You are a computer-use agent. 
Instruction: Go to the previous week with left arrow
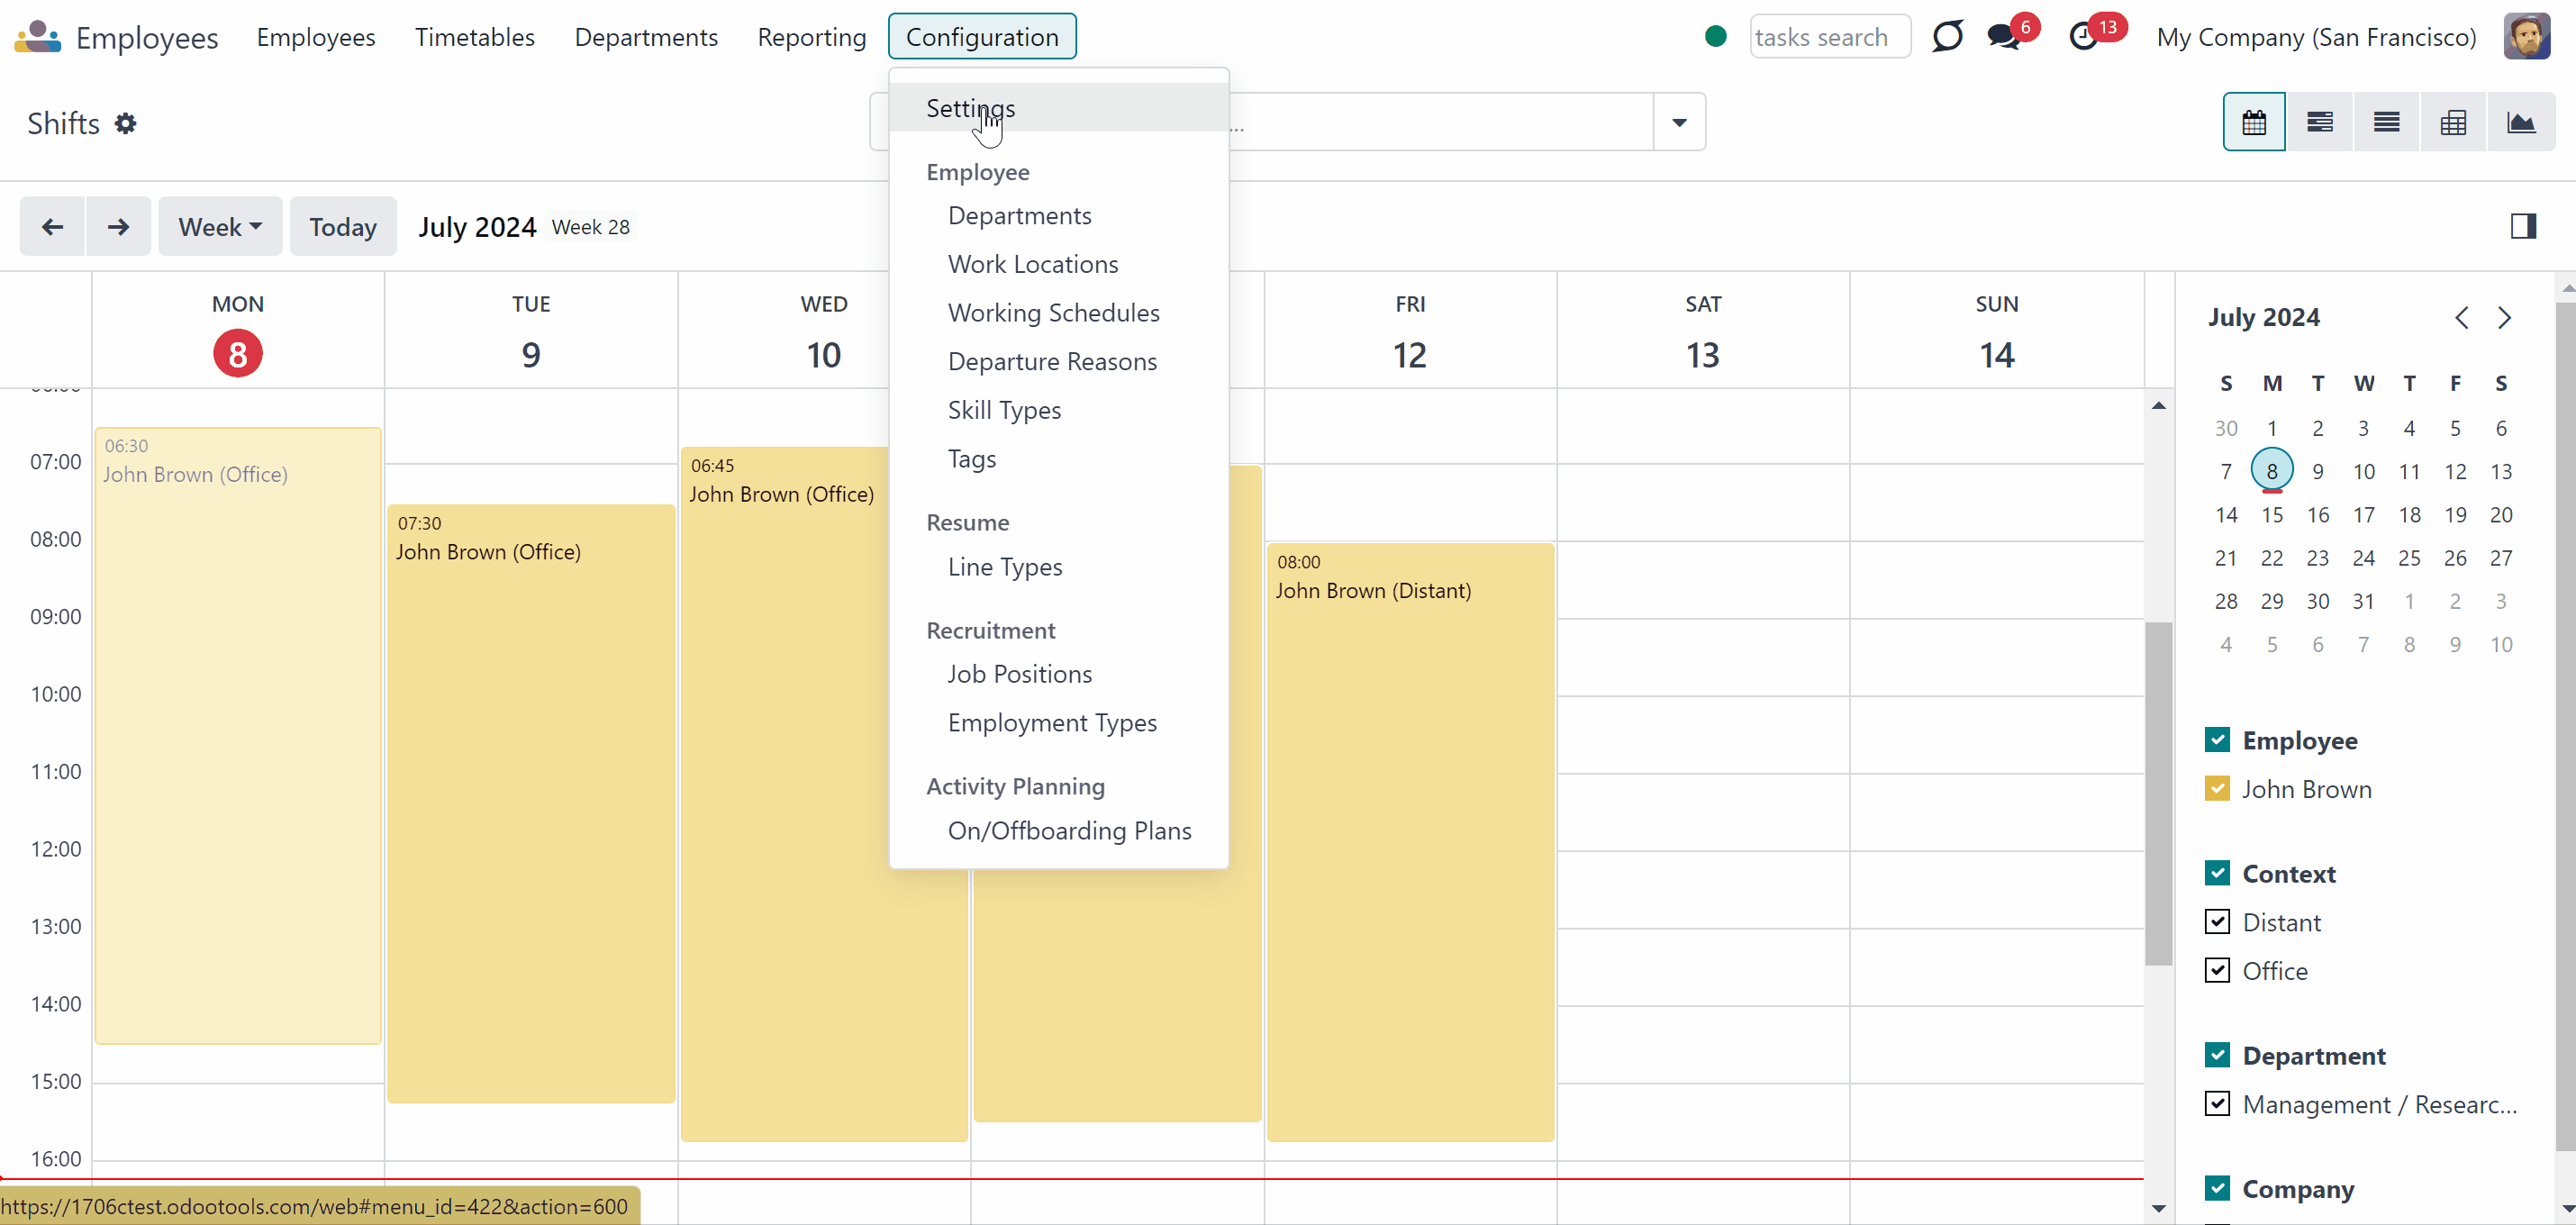[53, 227]
